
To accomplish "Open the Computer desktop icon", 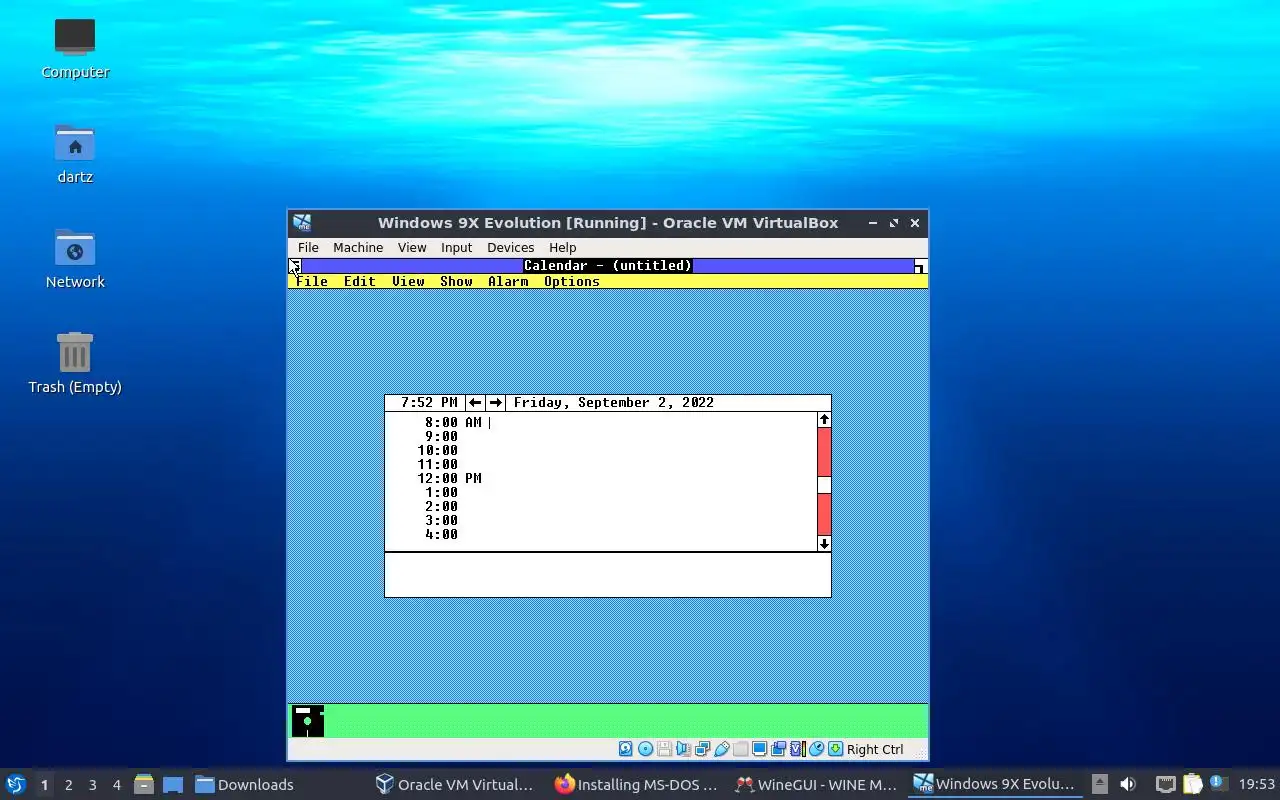I will point(75,49).
